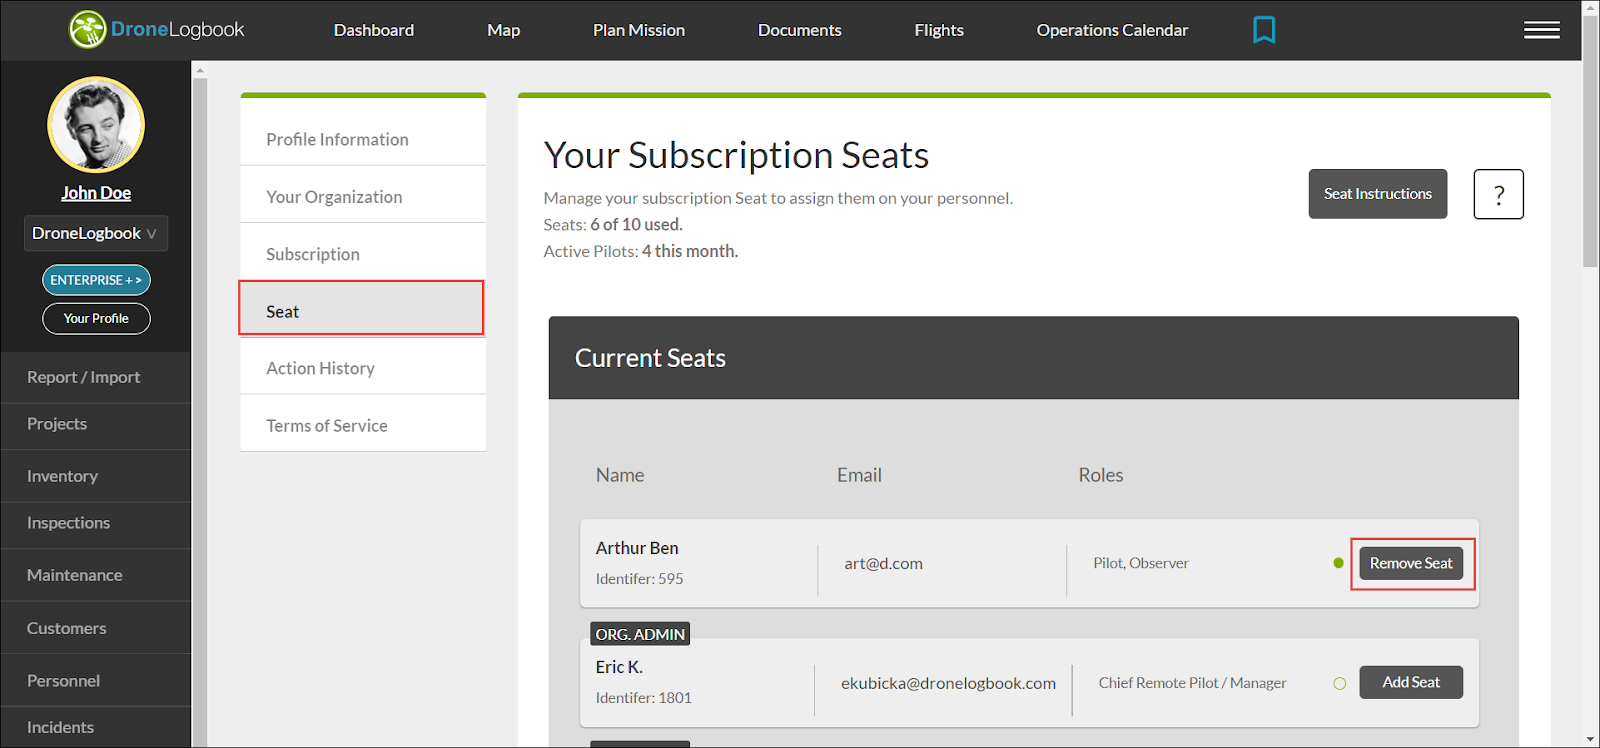Screen dimensions: 1600x748
Task: Click 'Identifer: 1801' text
Action: (x=643, y=698)
